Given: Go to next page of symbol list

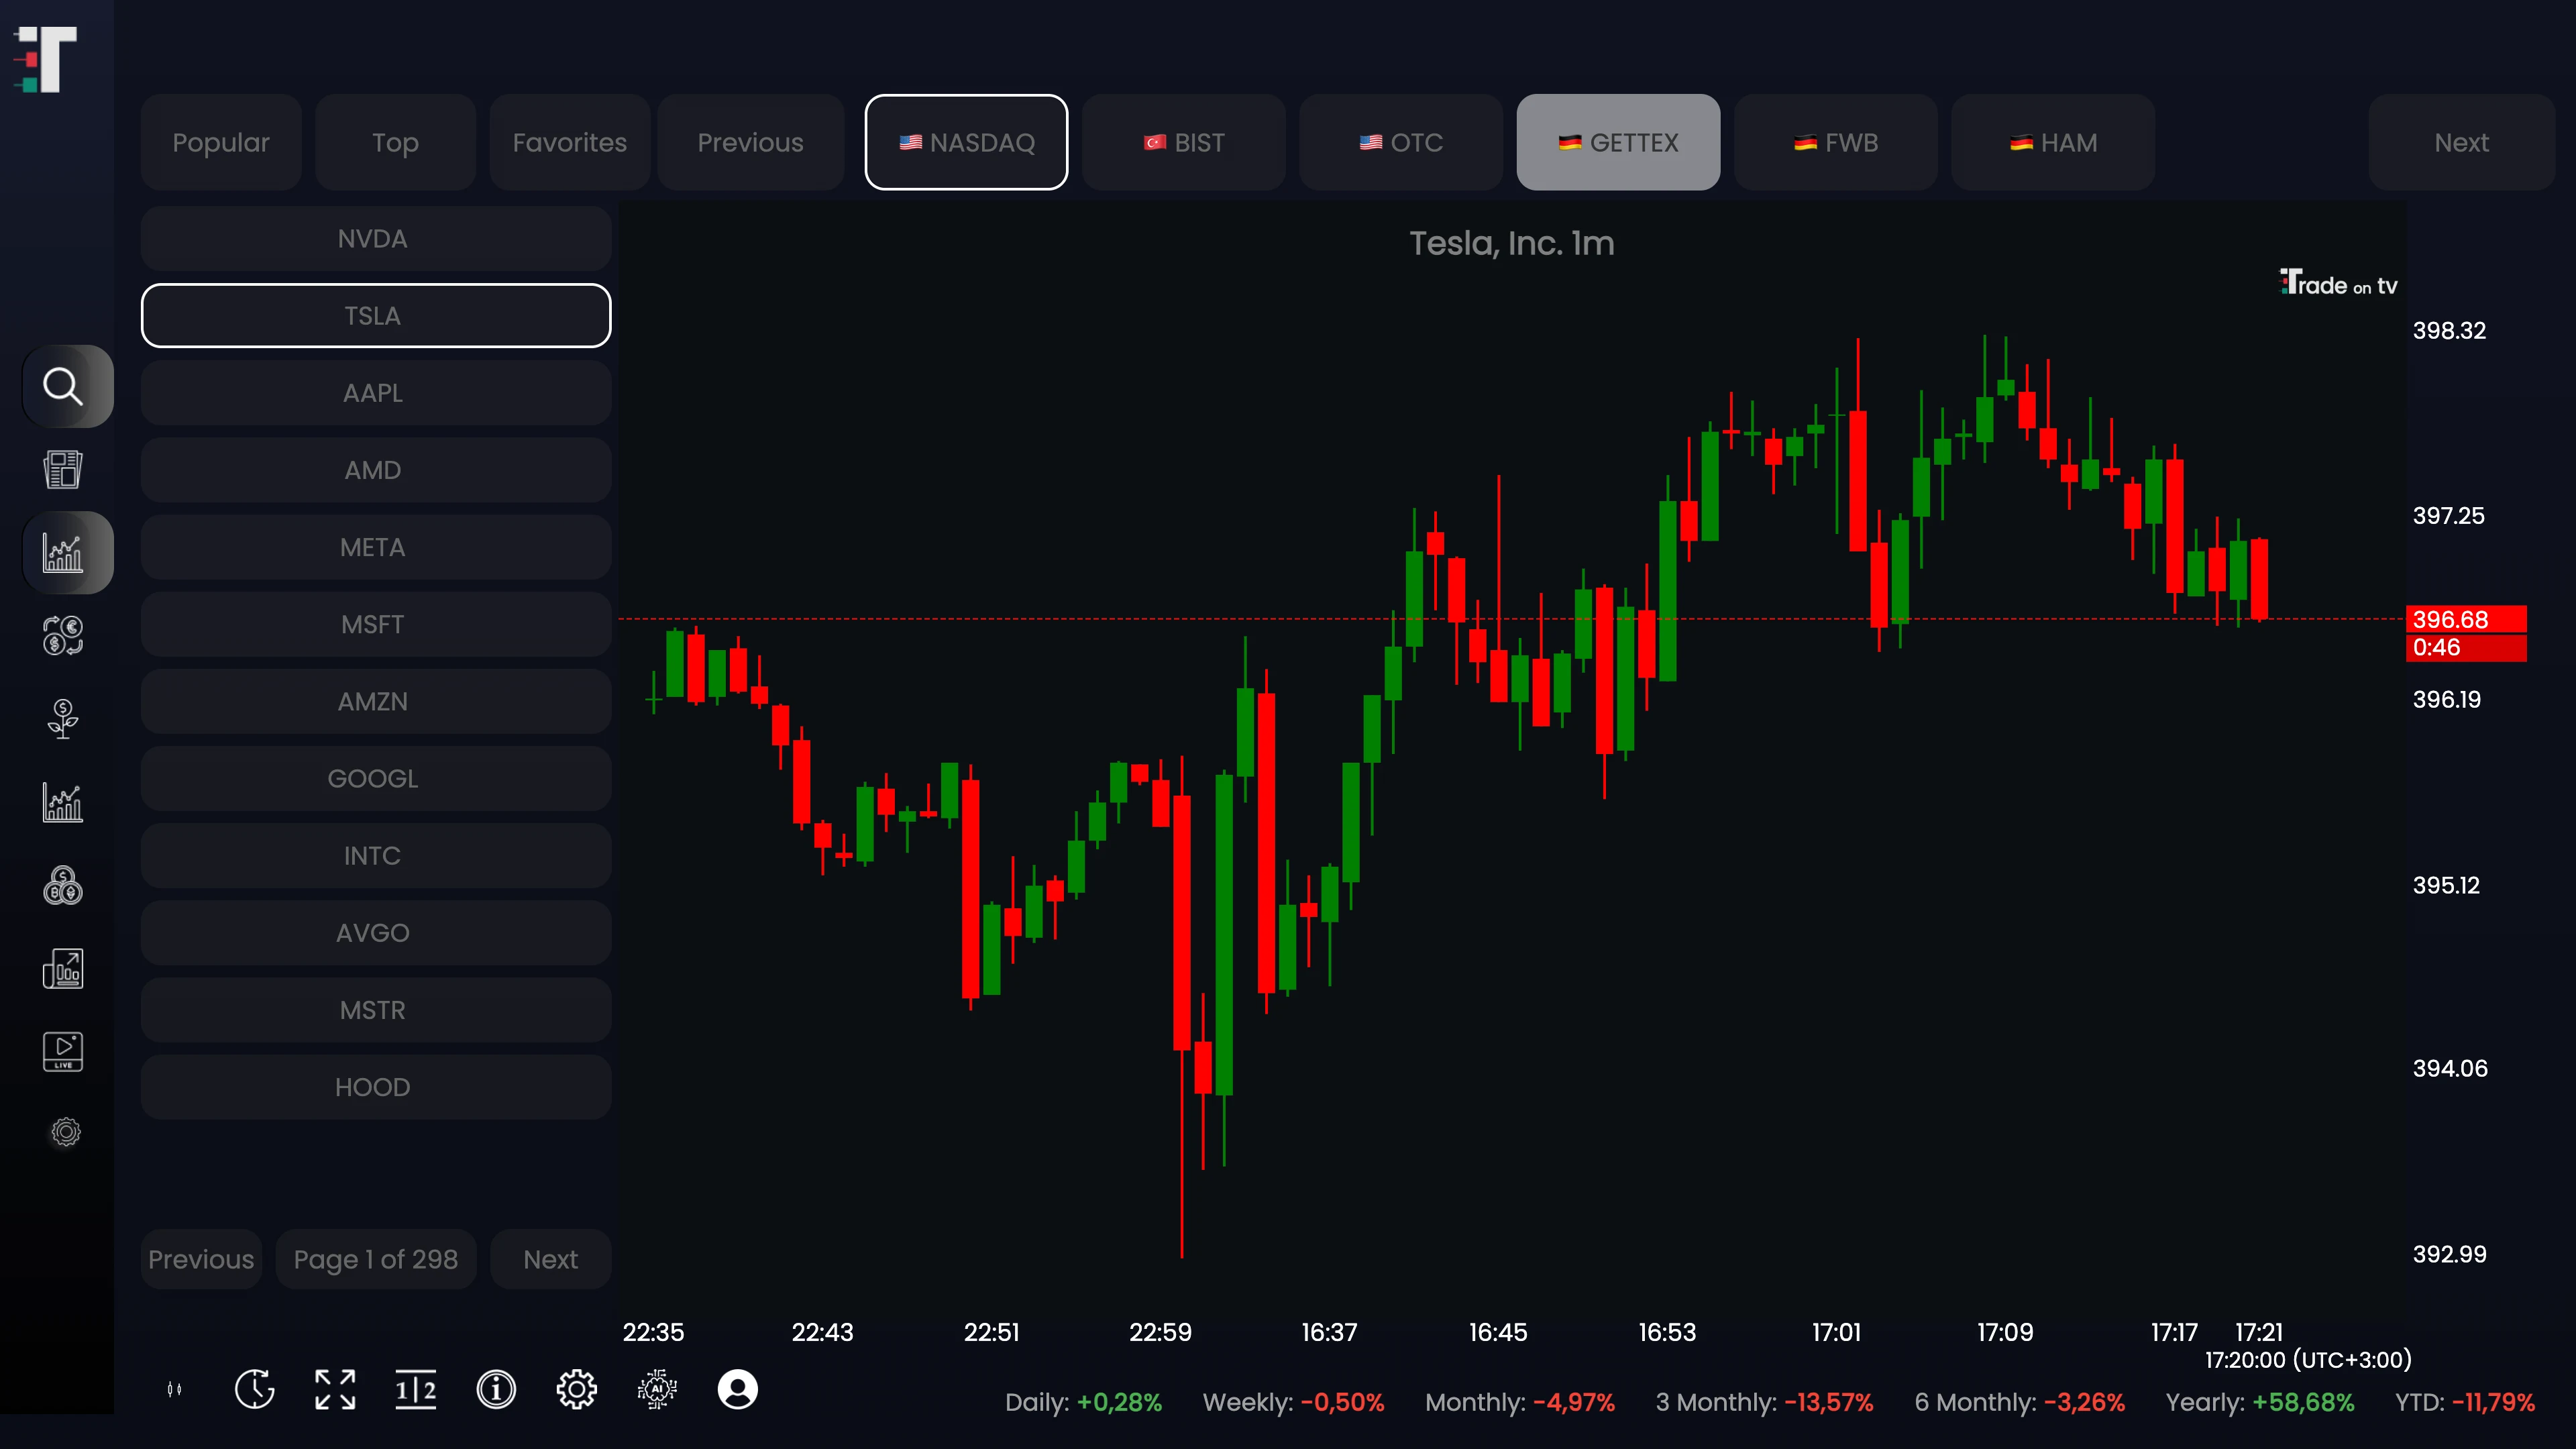Looking at the screenshot, I should [551, 1259].
